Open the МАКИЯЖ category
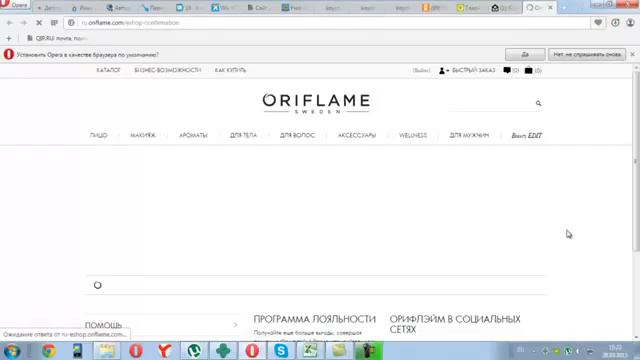 pos(143,135)
